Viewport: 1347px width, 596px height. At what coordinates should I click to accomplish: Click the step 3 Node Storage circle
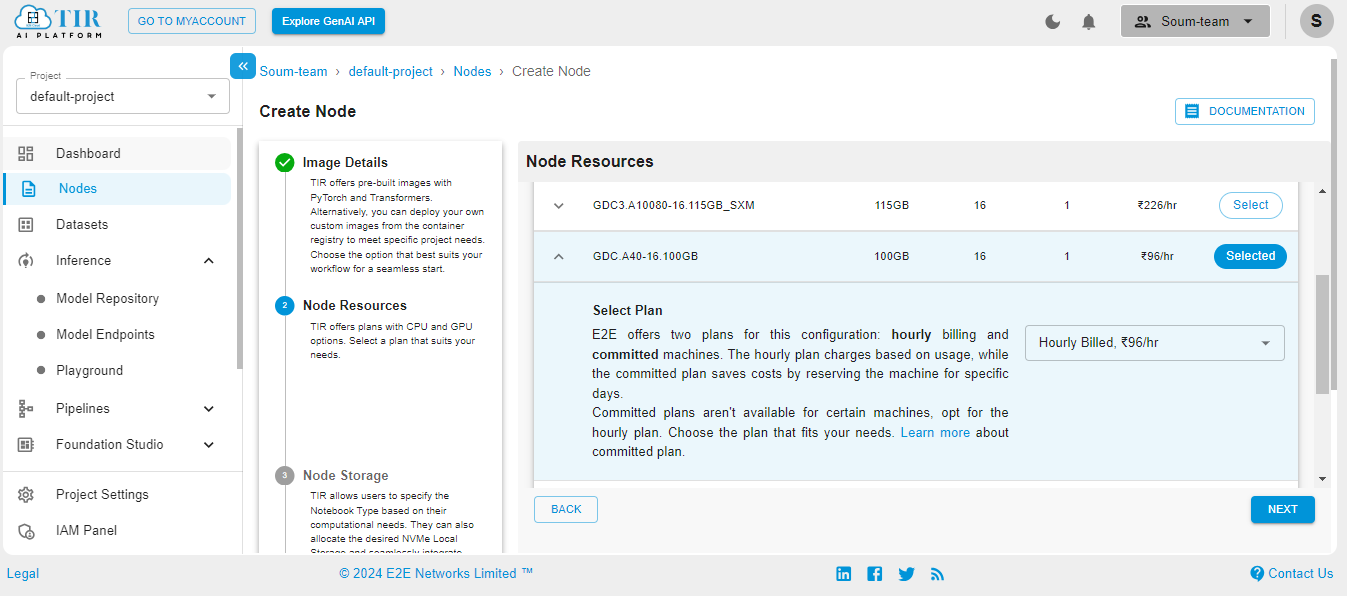285,476
